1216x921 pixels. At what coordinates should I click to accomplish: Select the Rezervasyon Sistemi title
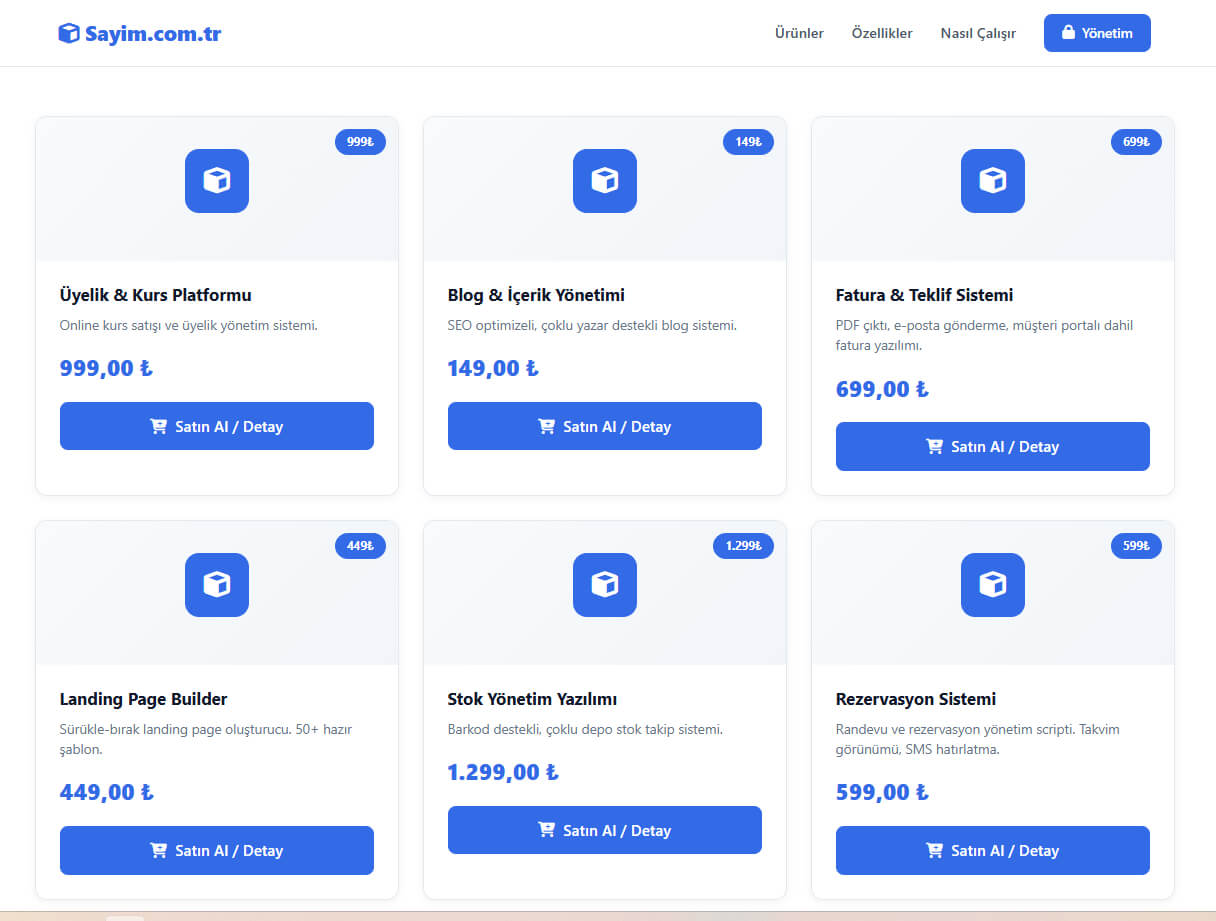915,699
